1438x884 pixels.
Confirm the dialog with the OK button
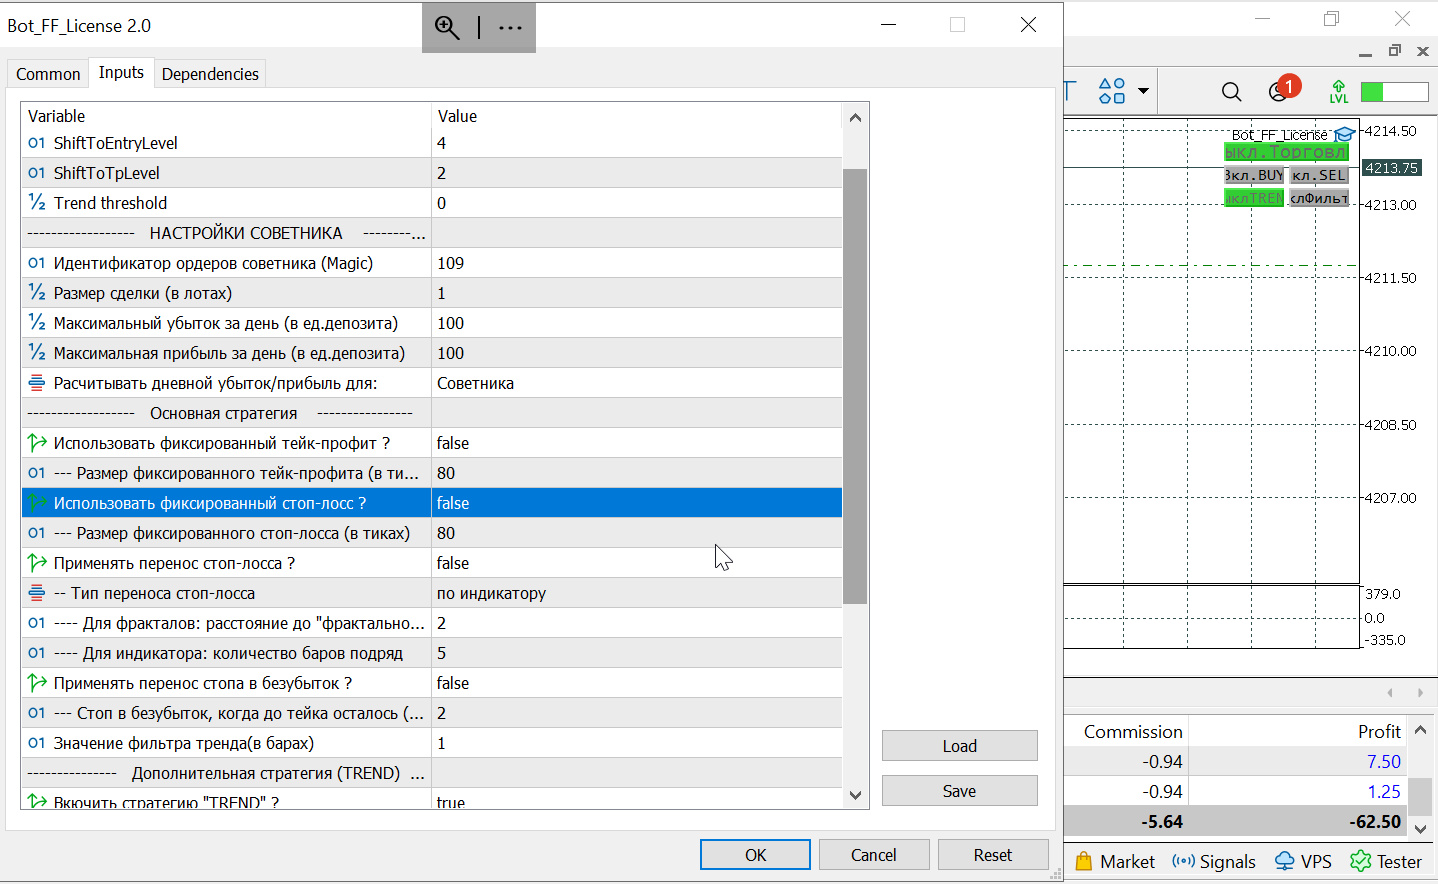coord(755,855)
